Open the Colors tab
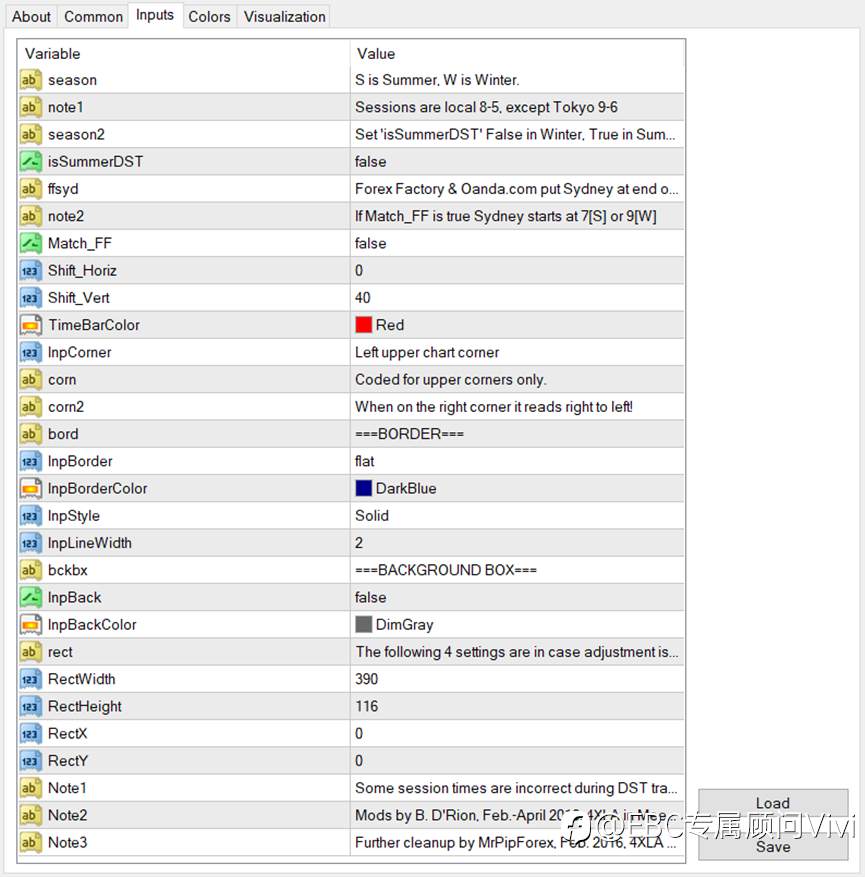Screen dimensions: 865x877 point(209,17)
